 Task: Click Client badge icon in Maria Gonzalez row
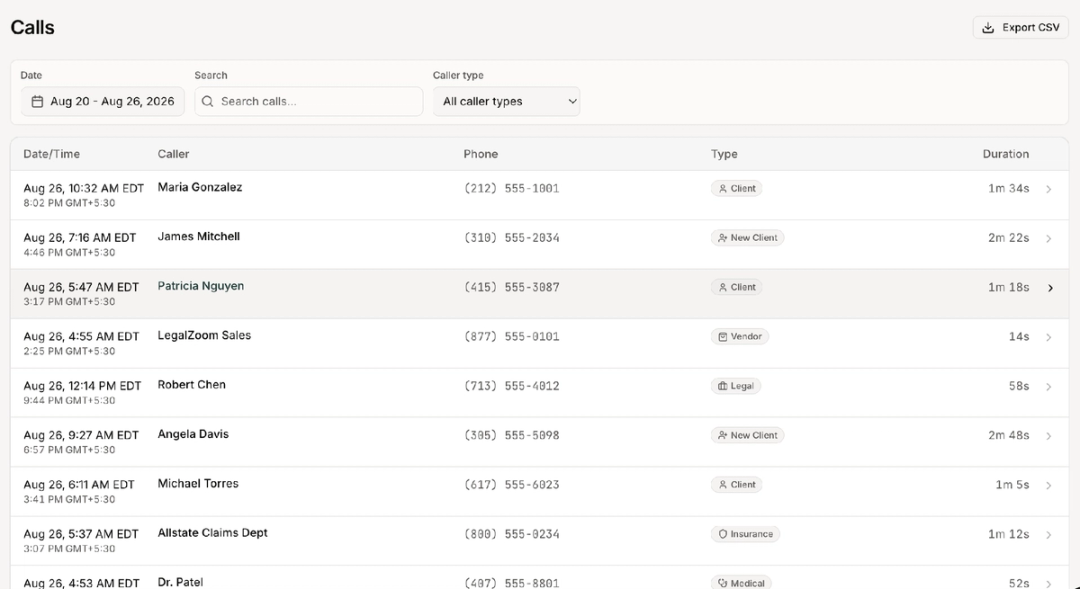pyautogui.click(x=723, y=188)
